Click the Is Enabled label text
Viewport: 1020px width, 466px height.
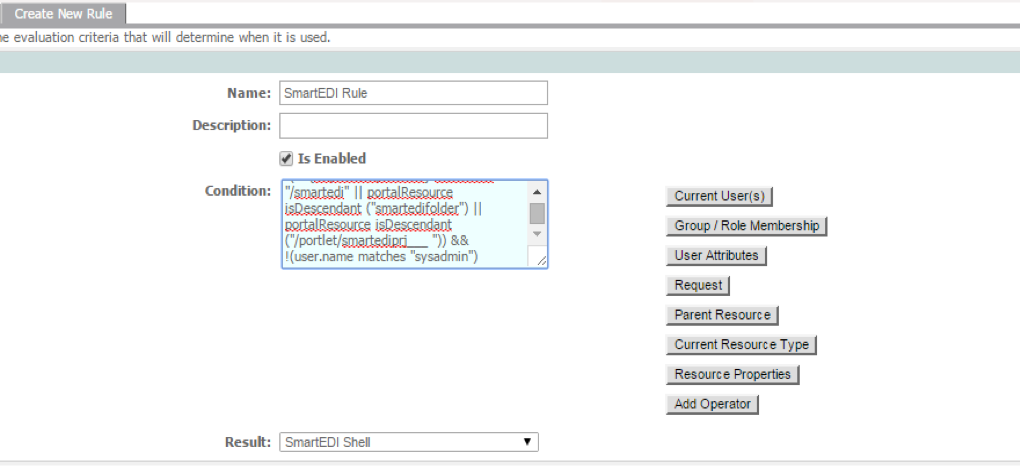click(332, 159)
